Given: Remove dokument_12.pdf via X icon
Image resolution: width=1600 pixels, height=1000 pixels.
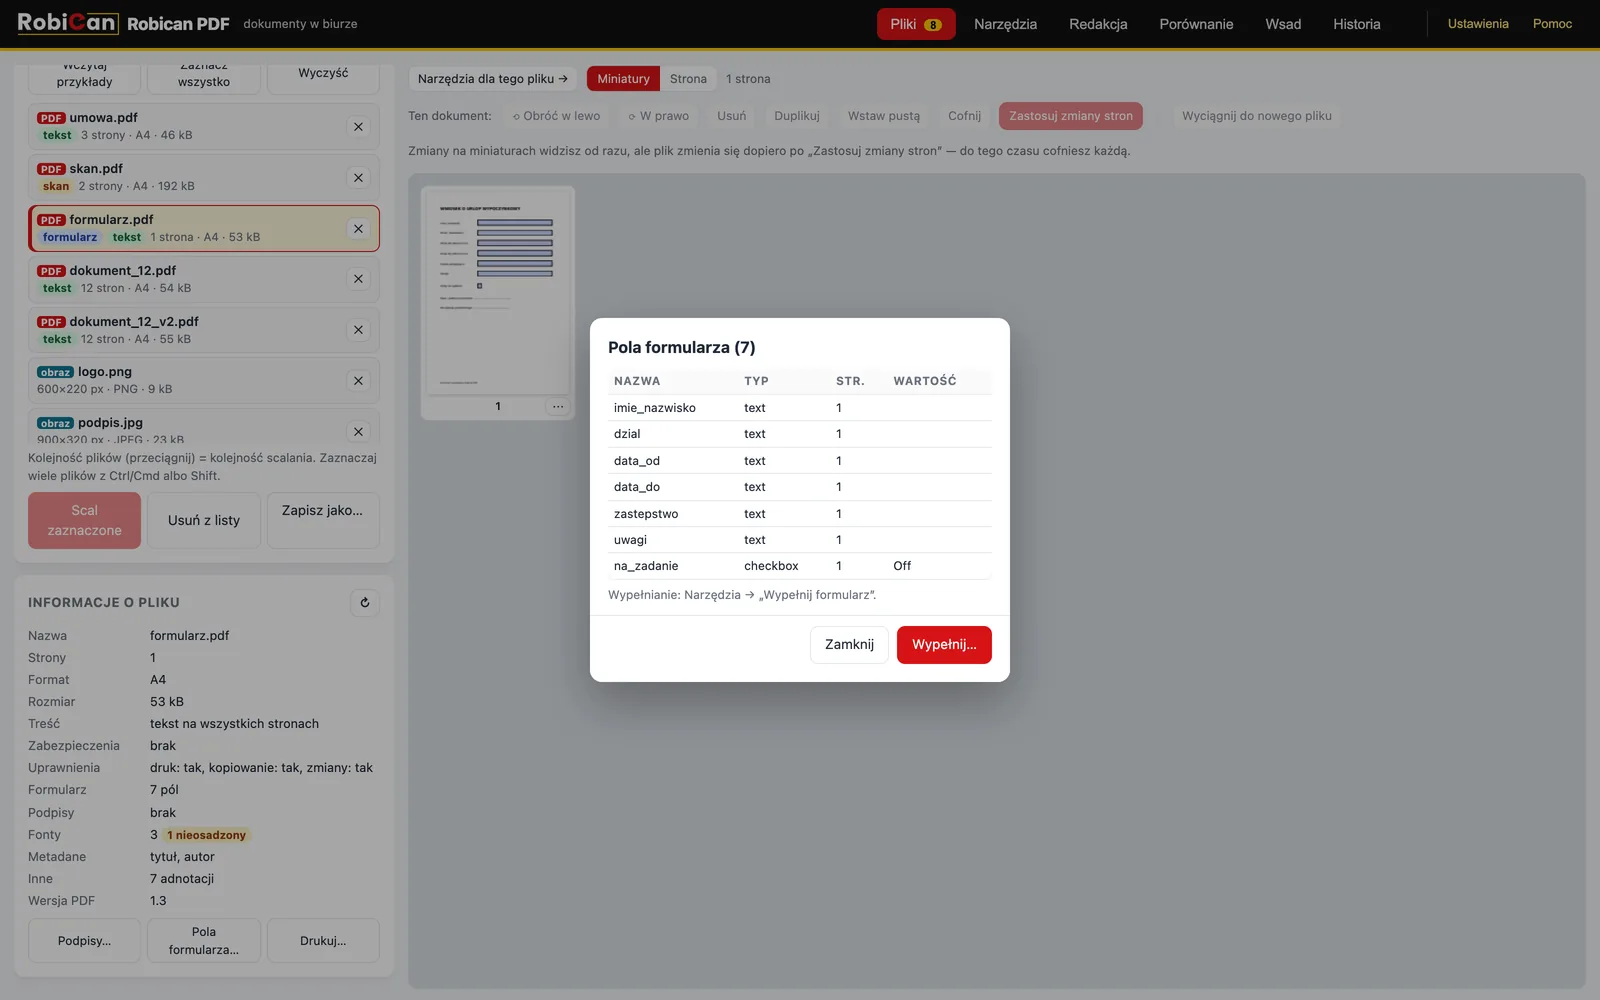Looking at the screenshot, I should [x=358, y=279].
